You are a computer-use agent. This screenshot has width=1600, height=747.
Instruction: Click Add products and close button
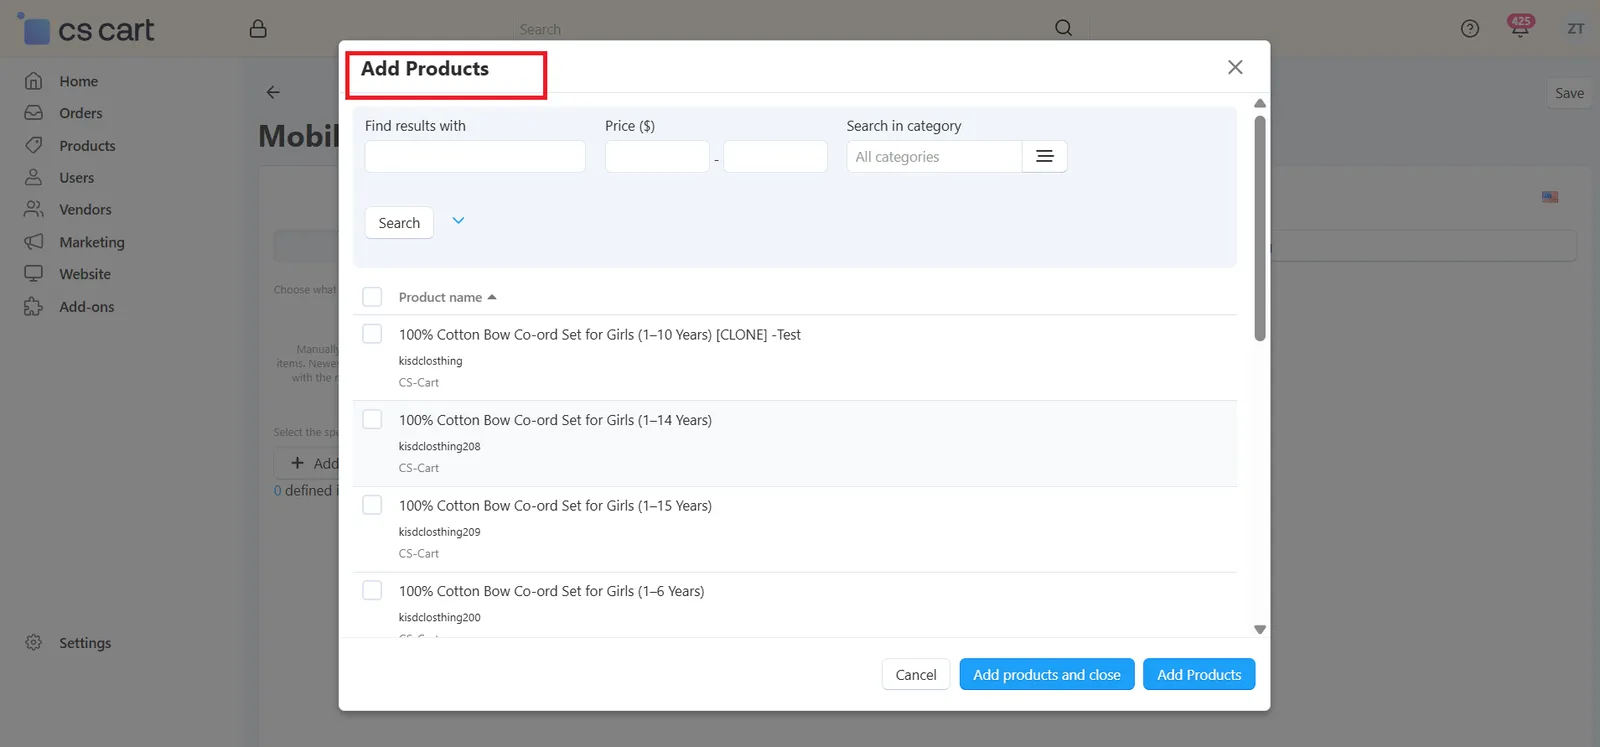pyautogui.click(x=1047, y=675)
